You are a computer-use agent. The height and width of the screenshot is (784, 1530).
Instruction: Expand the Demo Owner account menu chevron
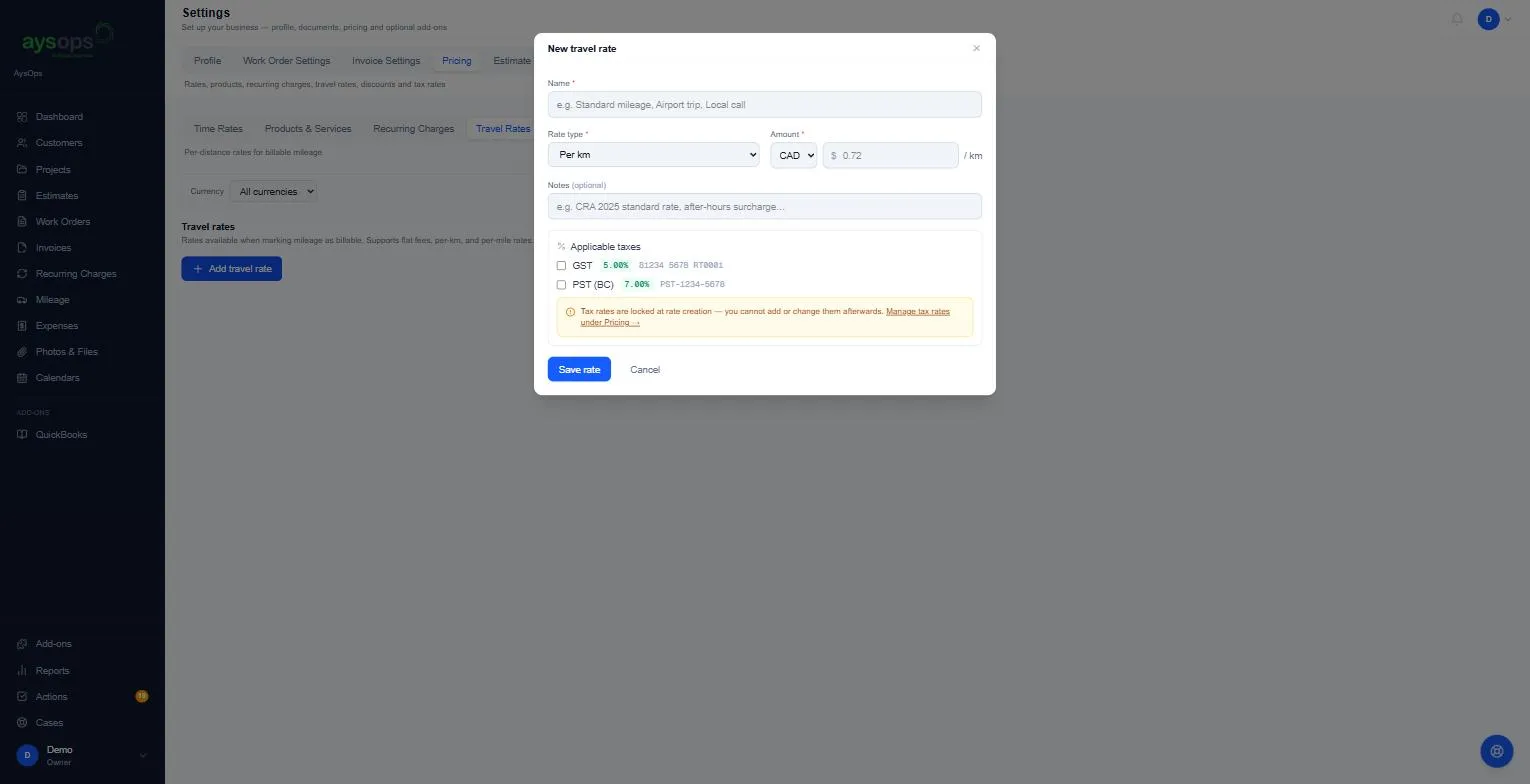pos(143,756)
